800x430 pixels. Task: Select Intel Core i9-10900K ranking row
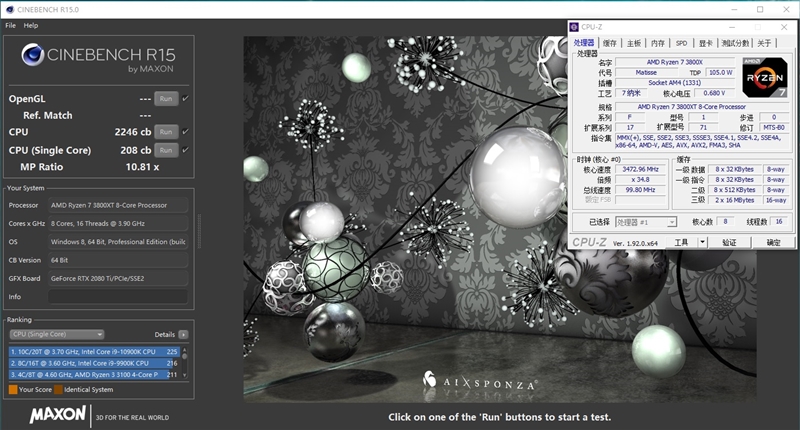click(94, 351)
